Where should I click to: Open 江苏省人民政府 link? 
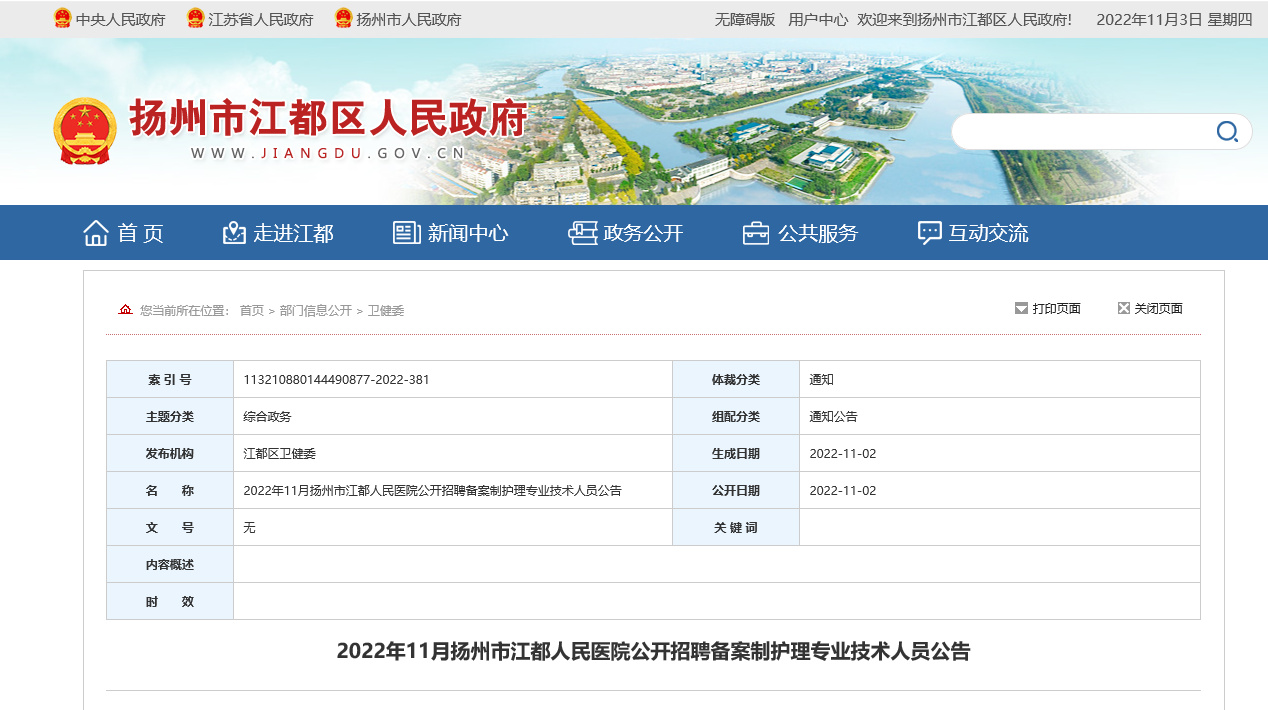tap(260, 19)
